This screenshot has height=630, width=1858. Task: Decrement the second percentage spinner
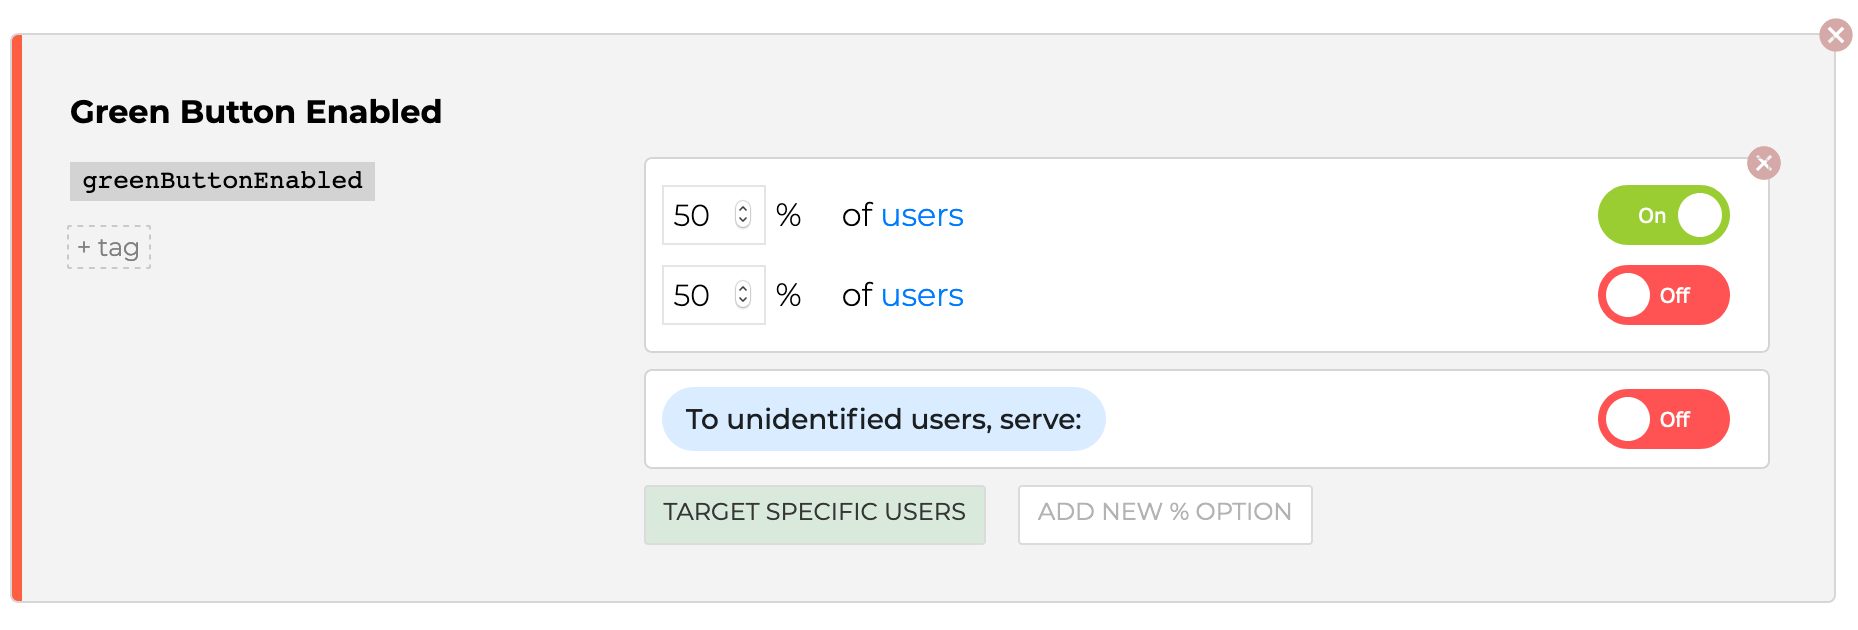[x=743, y=302]
